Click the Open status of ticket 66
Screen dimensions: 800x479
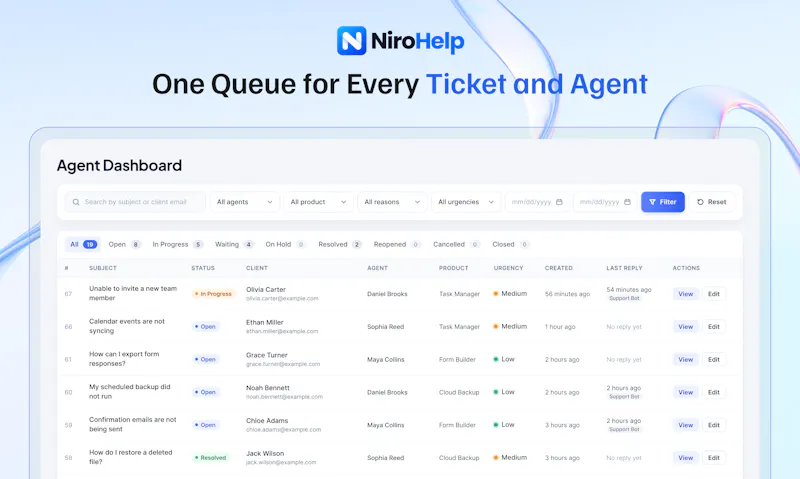205,326
